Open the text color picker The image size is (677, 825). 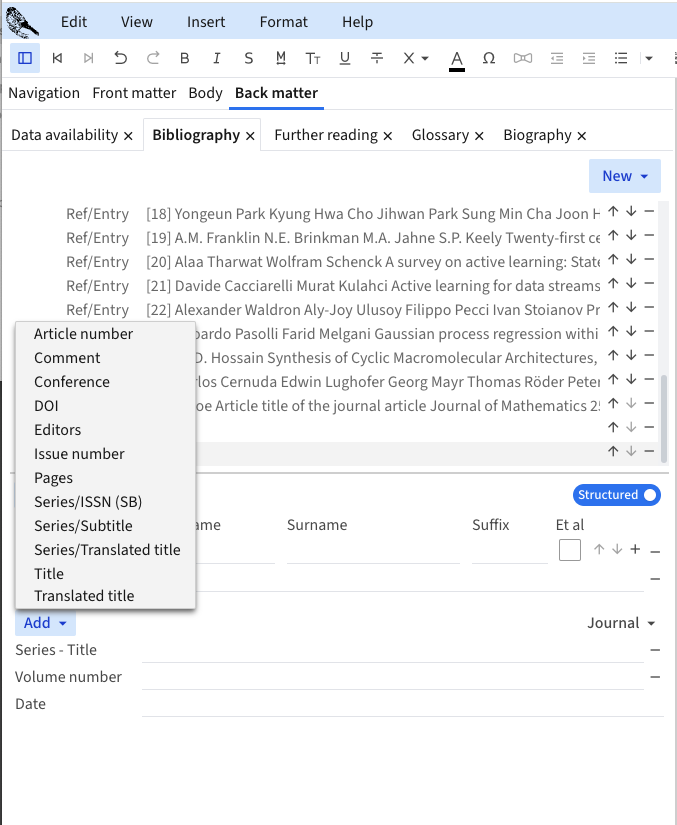457,58
